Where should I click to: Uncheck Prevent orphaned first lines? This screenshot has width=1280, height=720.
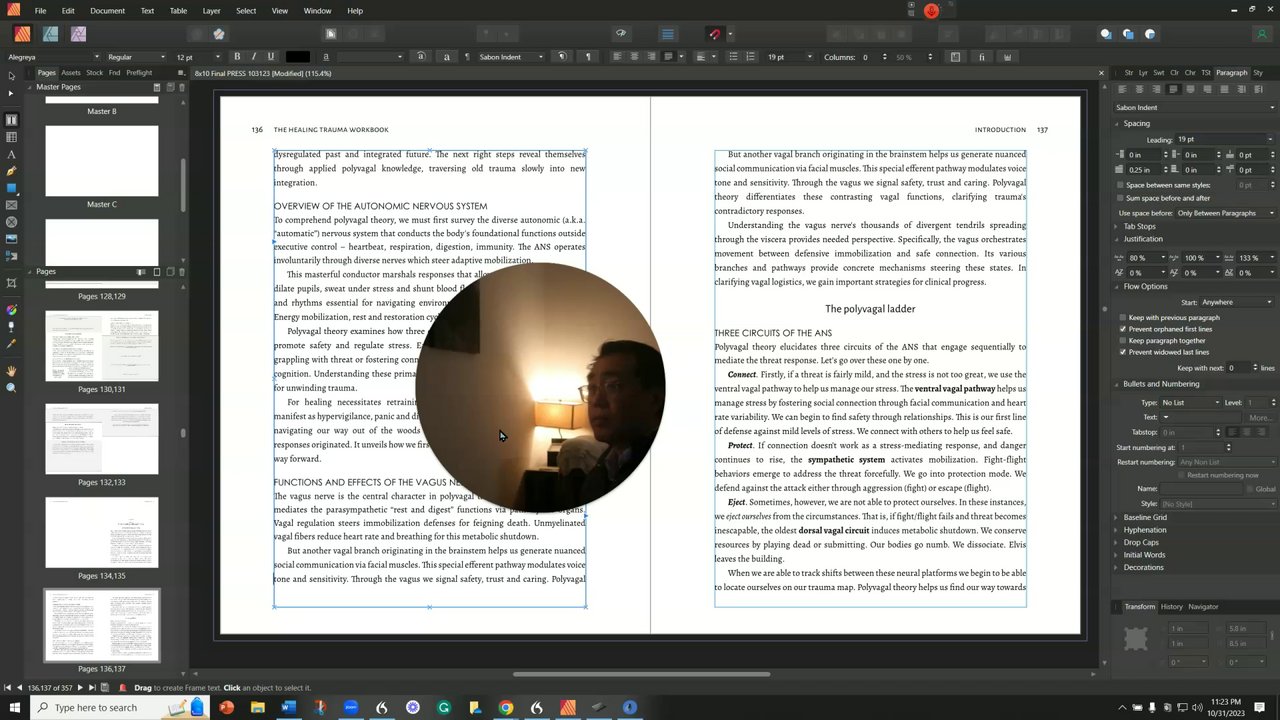(x=1123, y=329)
